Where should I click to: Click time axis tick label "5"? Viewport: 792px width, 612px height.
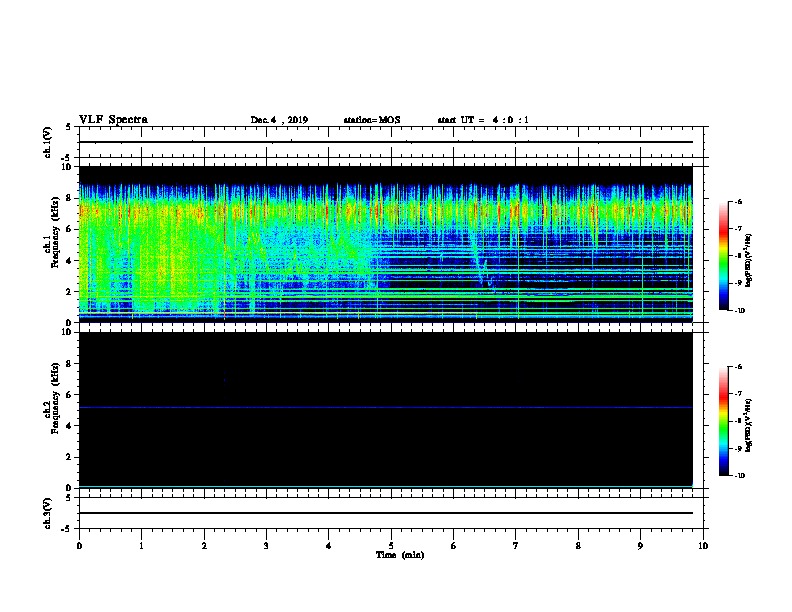[391, 546]
